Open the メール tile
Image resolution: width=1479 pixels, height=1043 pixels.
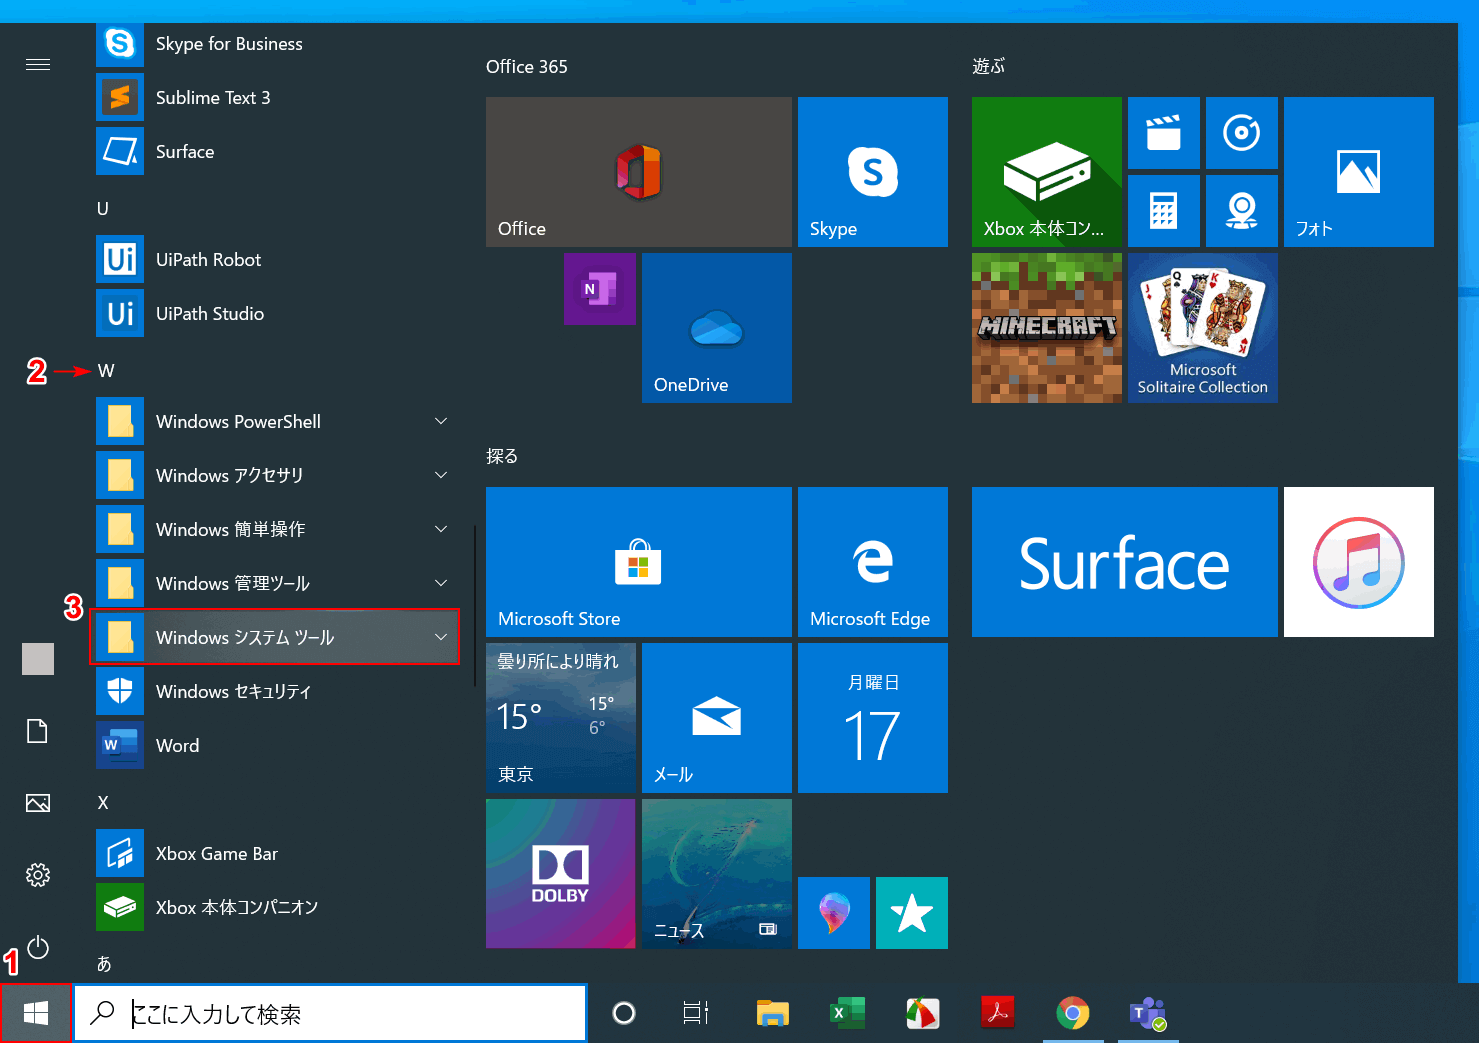click(716, 718)
